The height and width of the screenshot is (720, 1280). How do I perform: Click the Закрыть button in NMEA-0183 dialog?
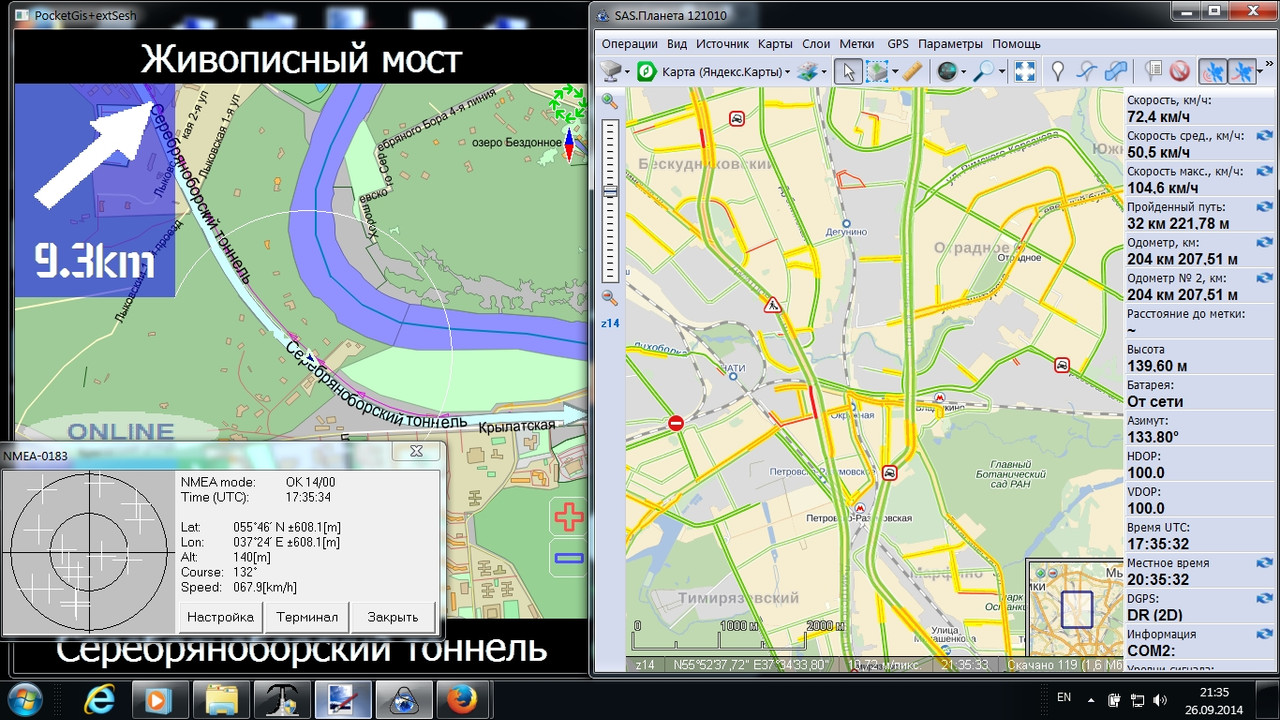point(393,617)
